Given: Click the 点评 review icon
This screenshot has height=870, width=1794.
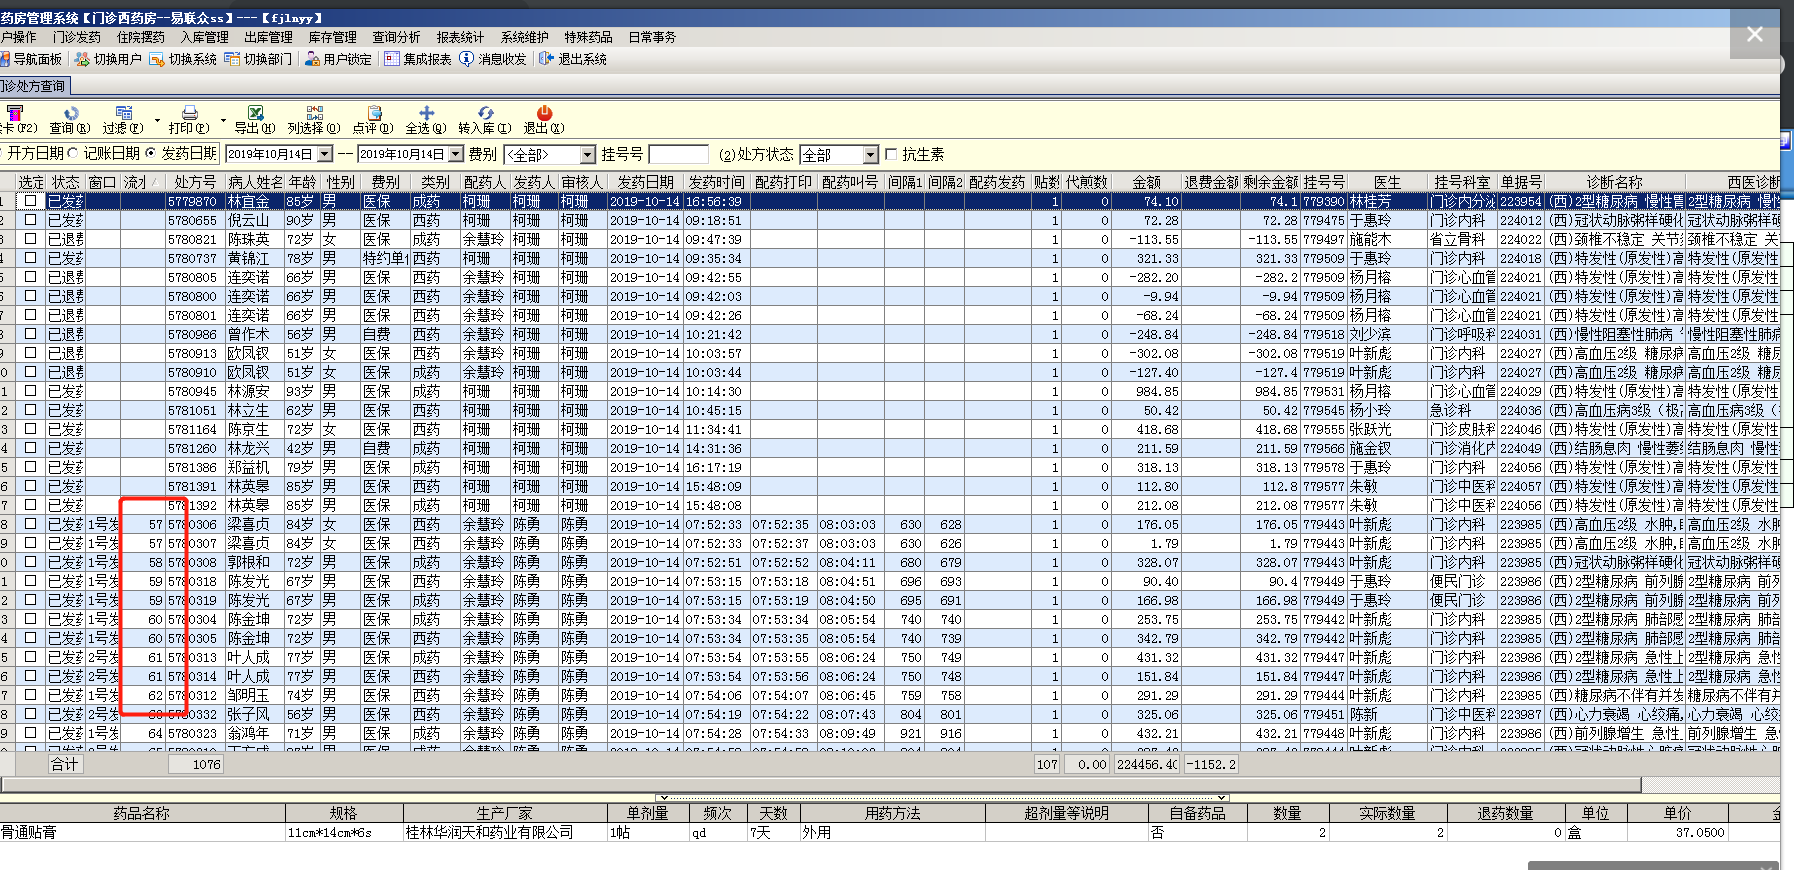Looking at the screenshot, I should [x=375, y=114].
